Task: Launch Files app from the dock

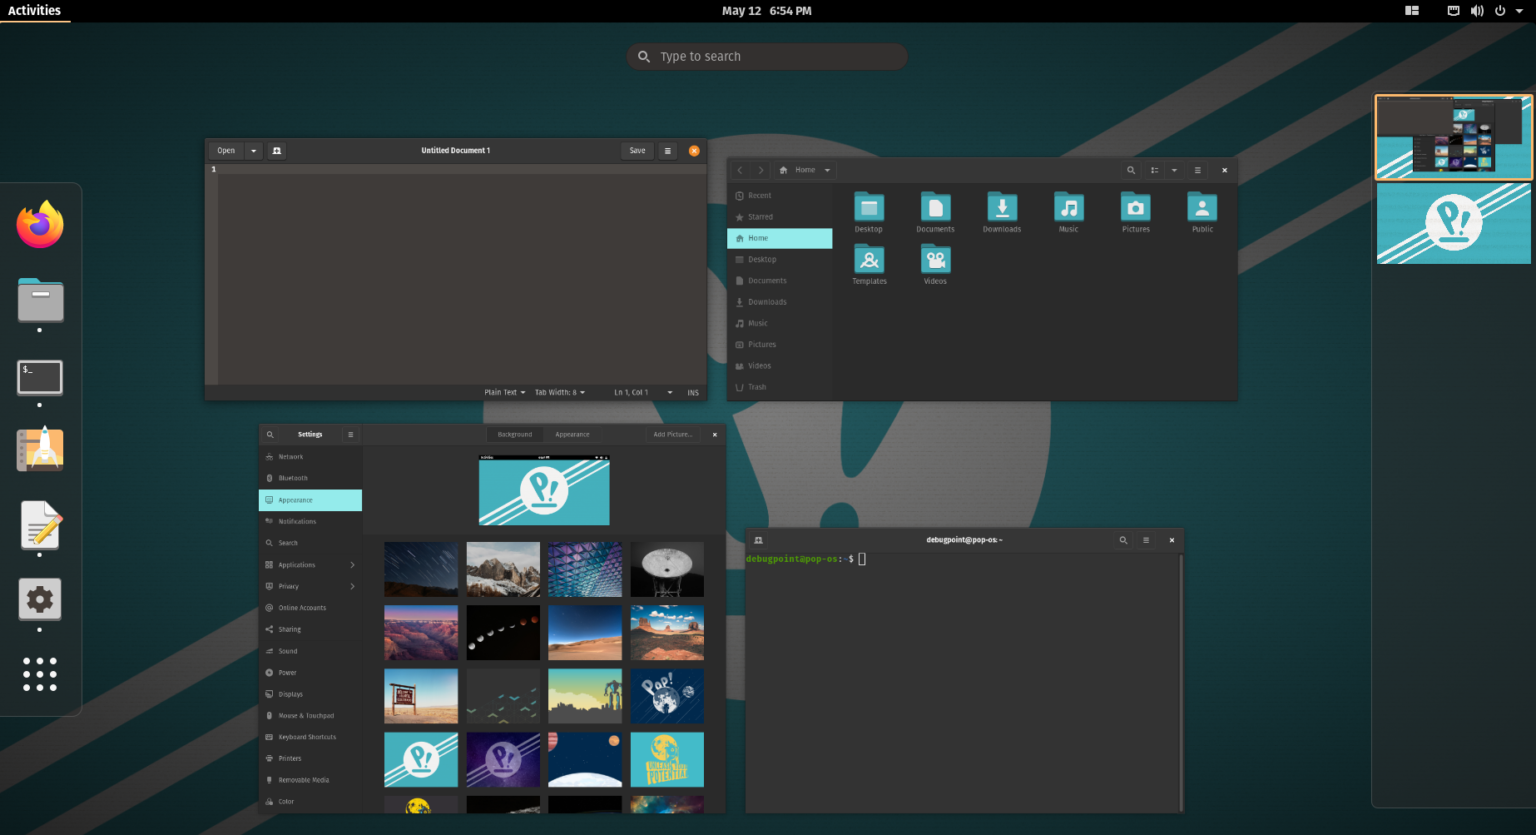Action: (40, 301)
